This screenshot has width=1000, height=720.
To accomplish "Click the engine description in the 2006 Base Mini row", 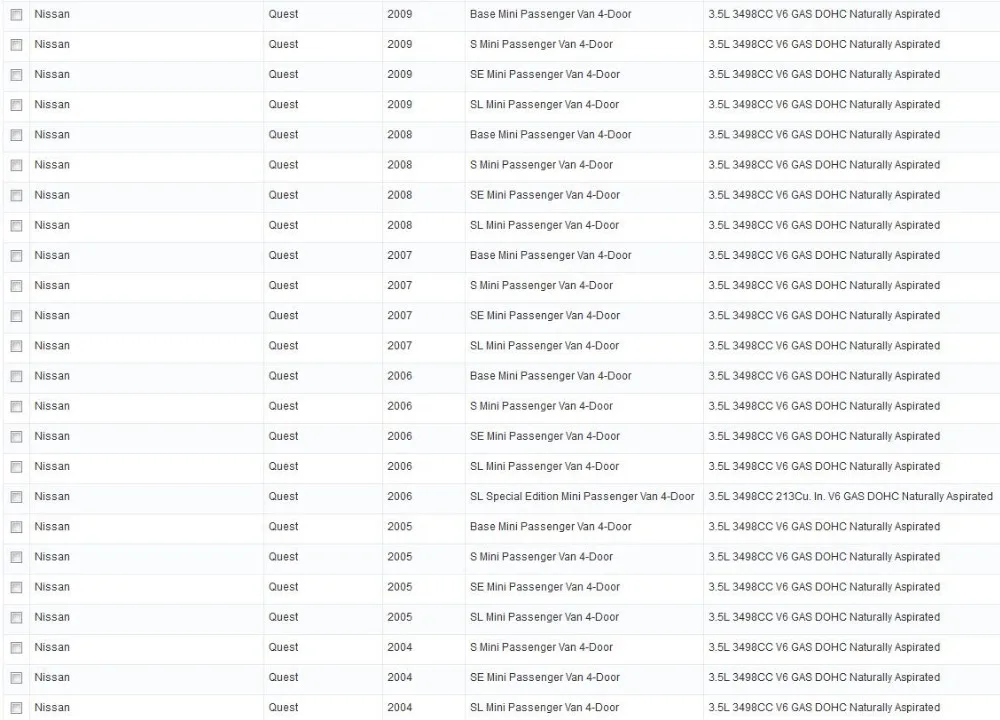I will click(x=824, y=376).
